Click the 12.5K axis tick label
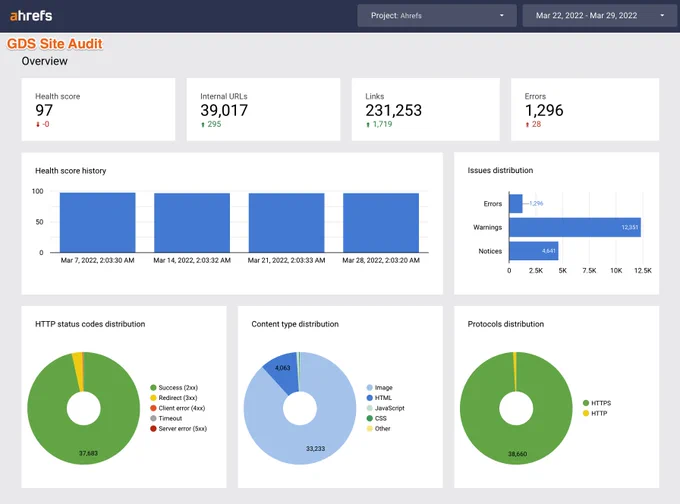Image resolution: width=680 pixels, height=504 pixels. point(643,271)
